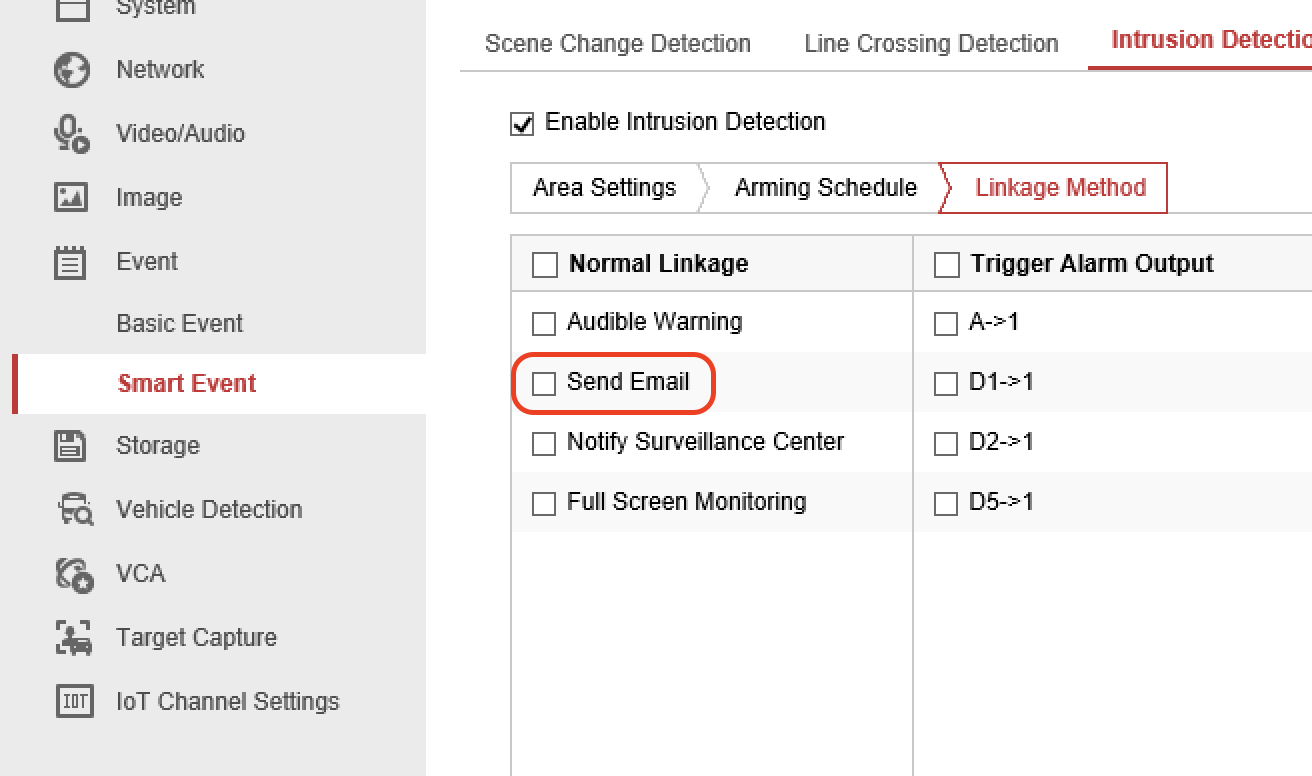Screen dimensions: 1312x776
Task: Tick Notify Surveillance Center checkbox
Action: coord(544,443)
